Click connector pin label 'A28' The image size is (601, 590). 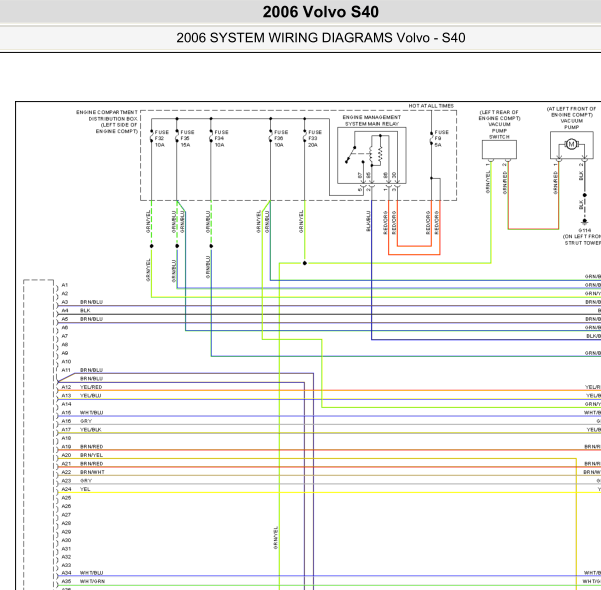(x=66, y=523)
